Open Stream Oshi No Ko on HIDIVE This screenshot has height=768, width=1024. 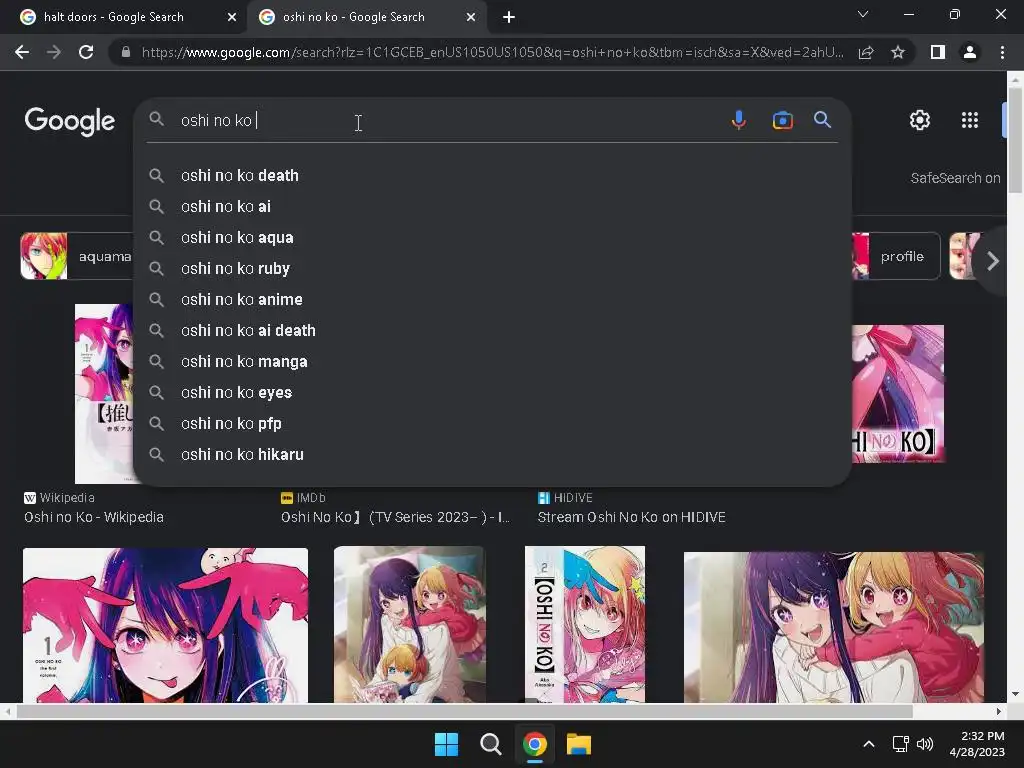click(x=631, y=517)
